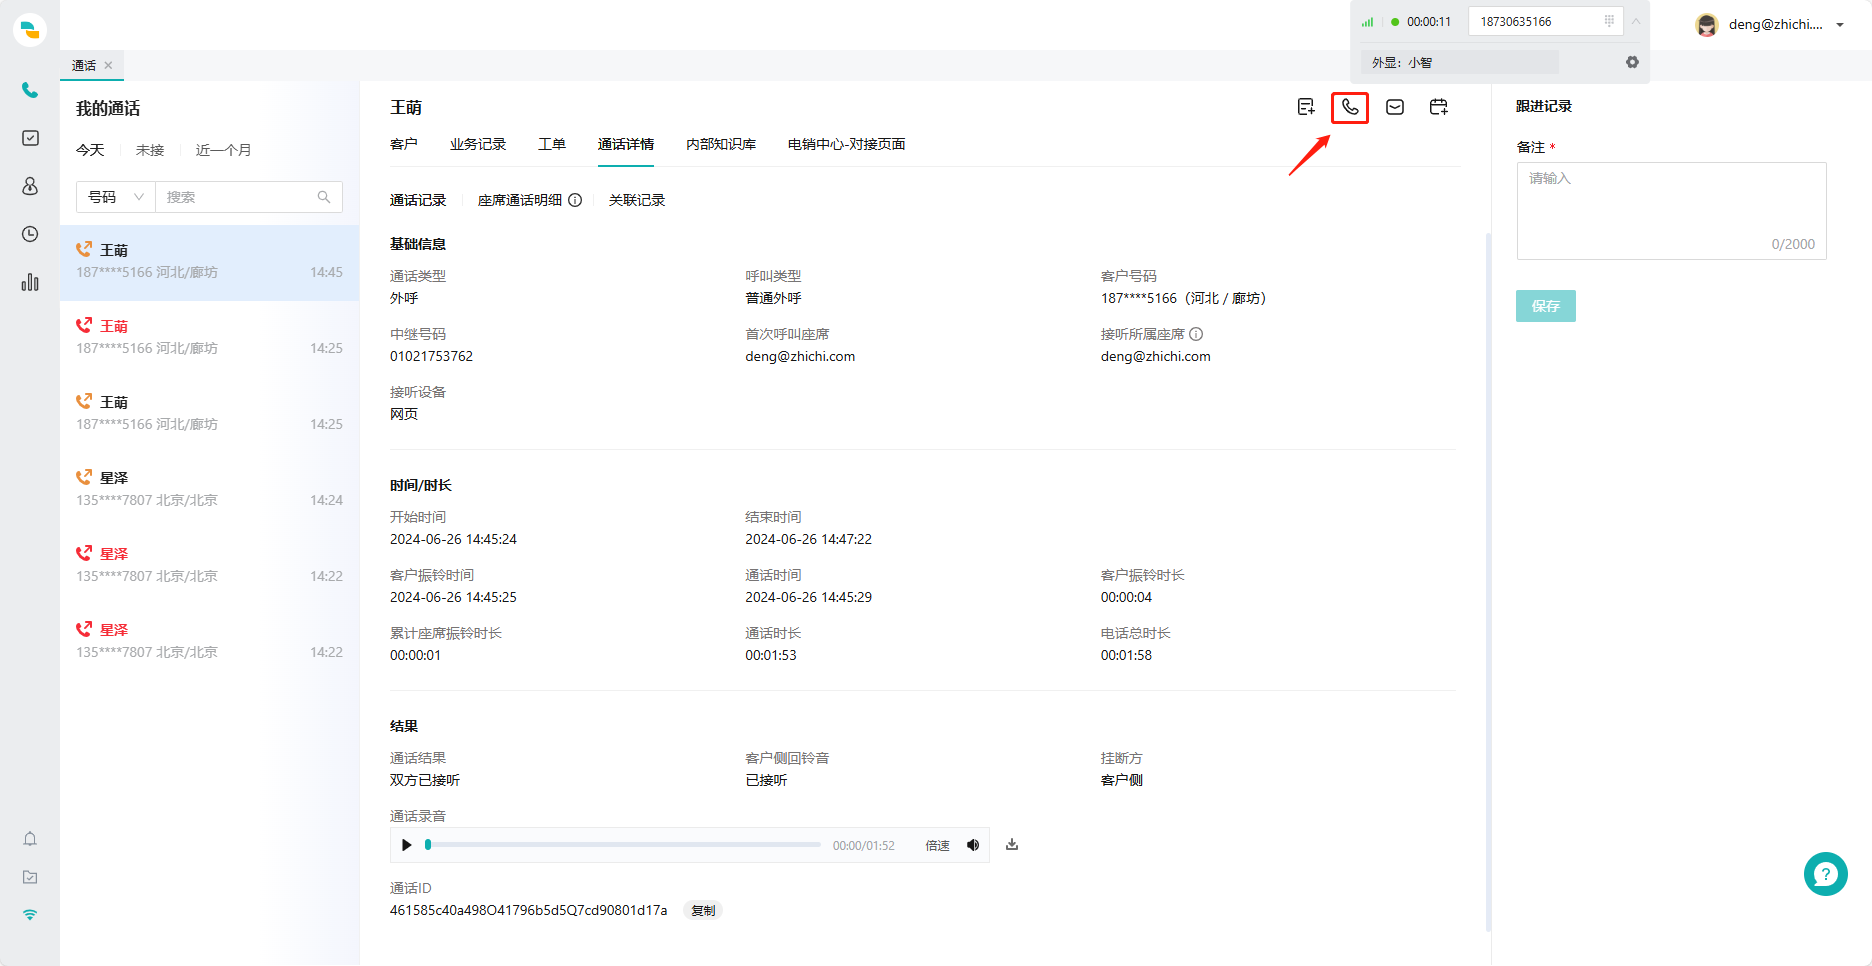The height and width of the screenshot is (966, 1872).
Task: Click the user avatar at top right
Action: point(1707,25)
